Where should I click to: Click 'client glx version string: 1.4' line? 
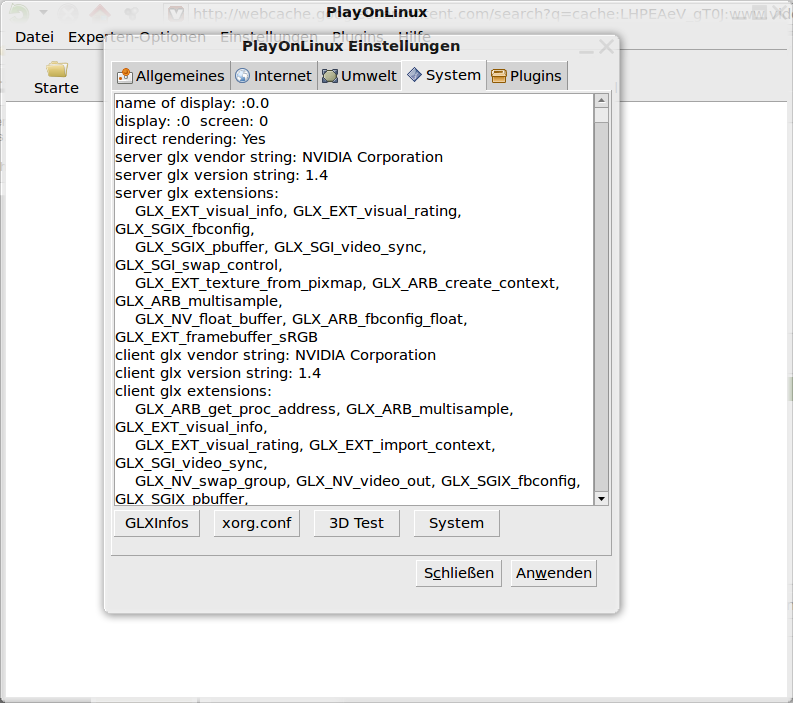[218, 373]
